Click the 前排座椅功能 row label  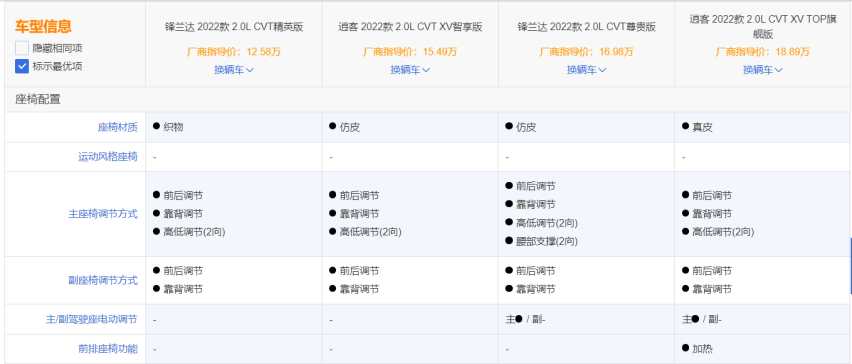click(108, 349)
